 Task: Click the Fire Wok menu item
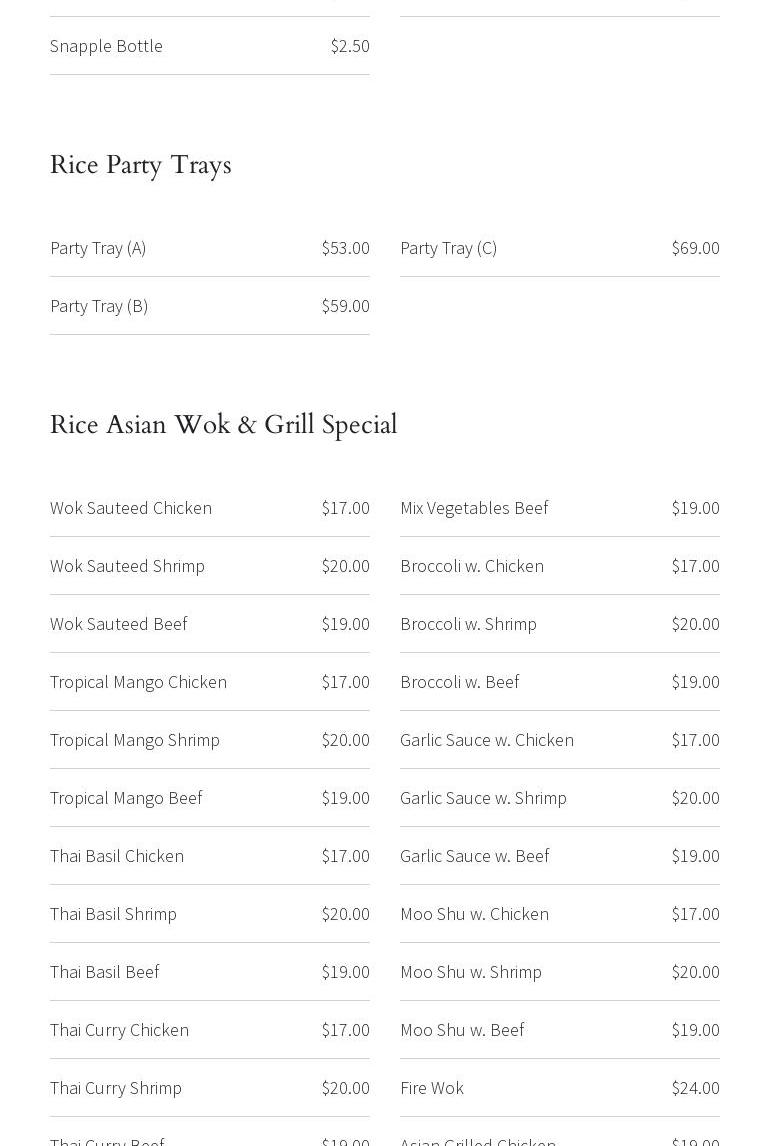(x=432, y=1088)
